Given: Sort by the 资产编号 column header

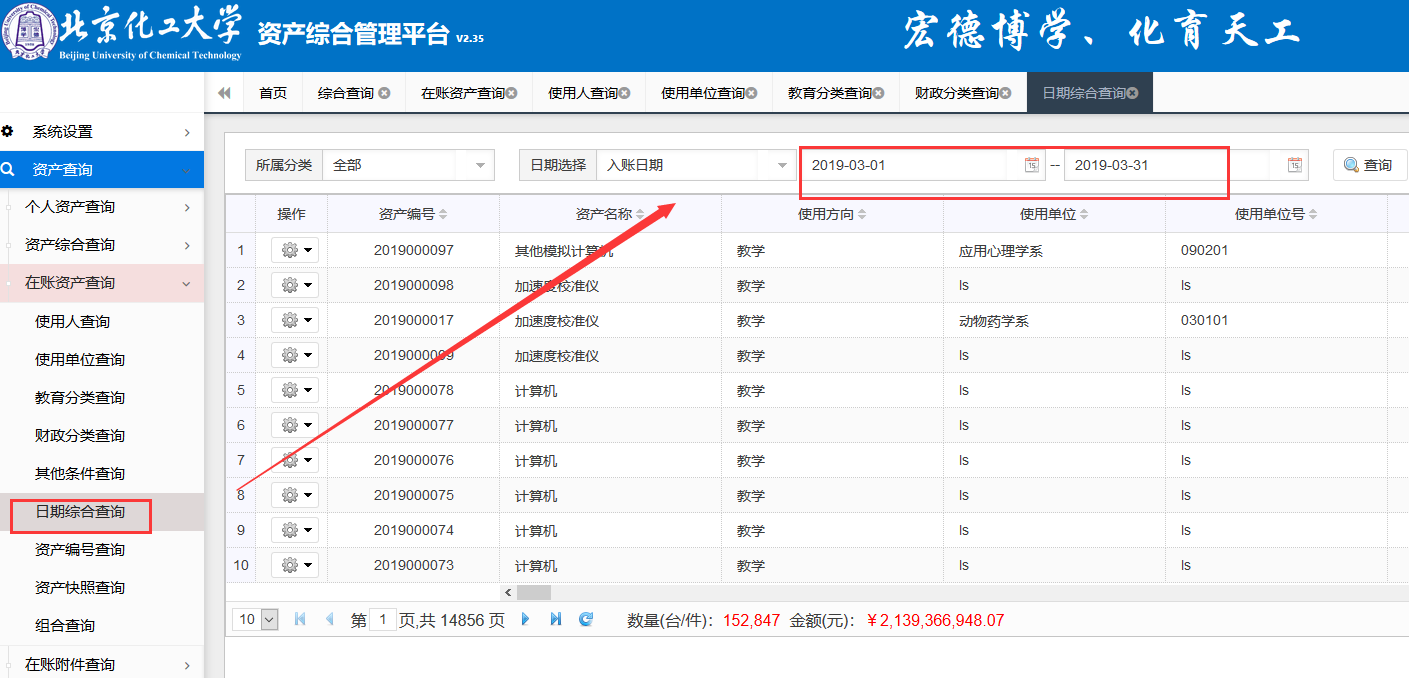Looking at the screenshot, I should tap(412, 214).
